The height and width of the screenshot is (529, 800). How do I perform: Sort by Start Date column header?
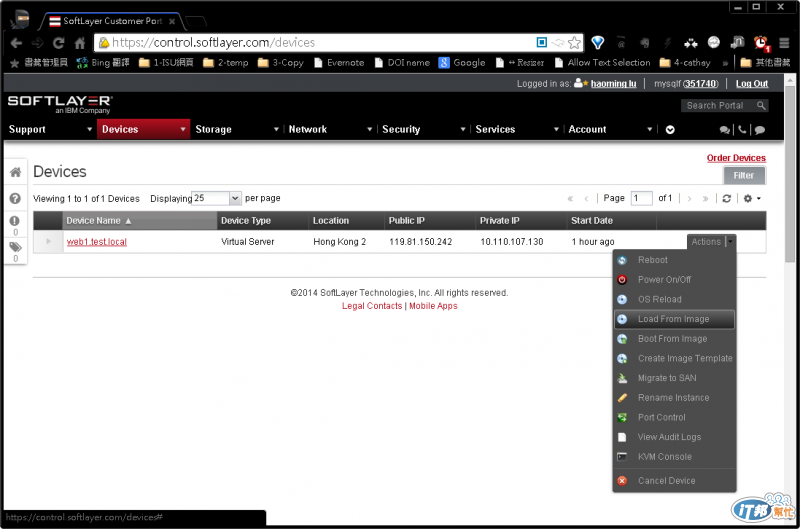click(611, 221)
